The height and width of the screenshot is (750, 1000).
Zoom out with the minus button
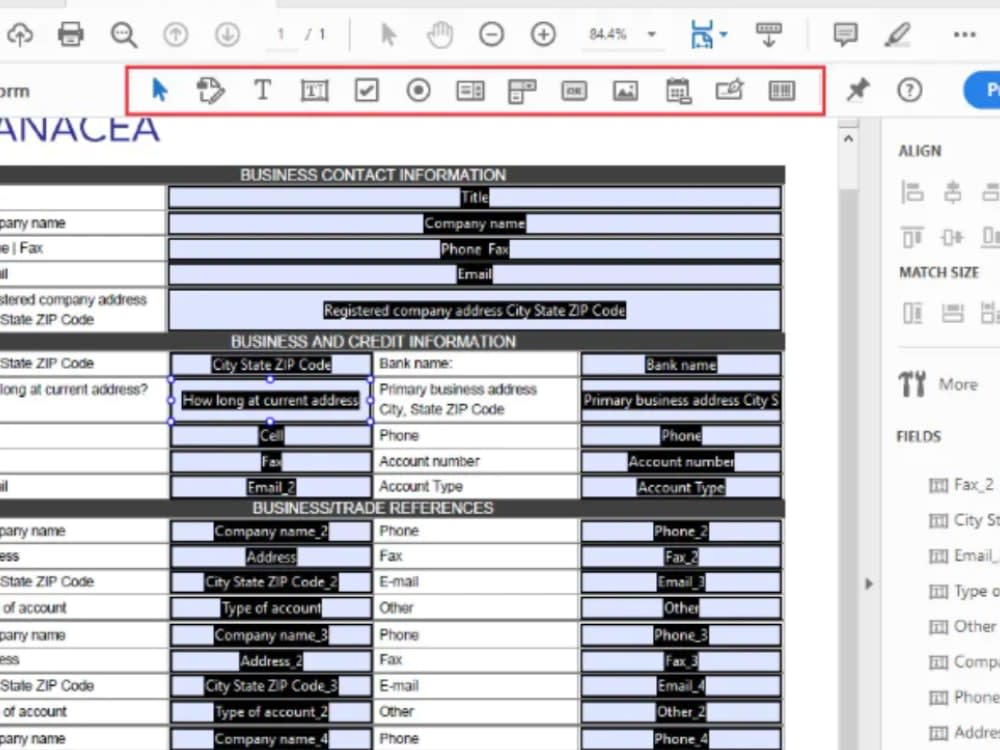tap(491, 34)
